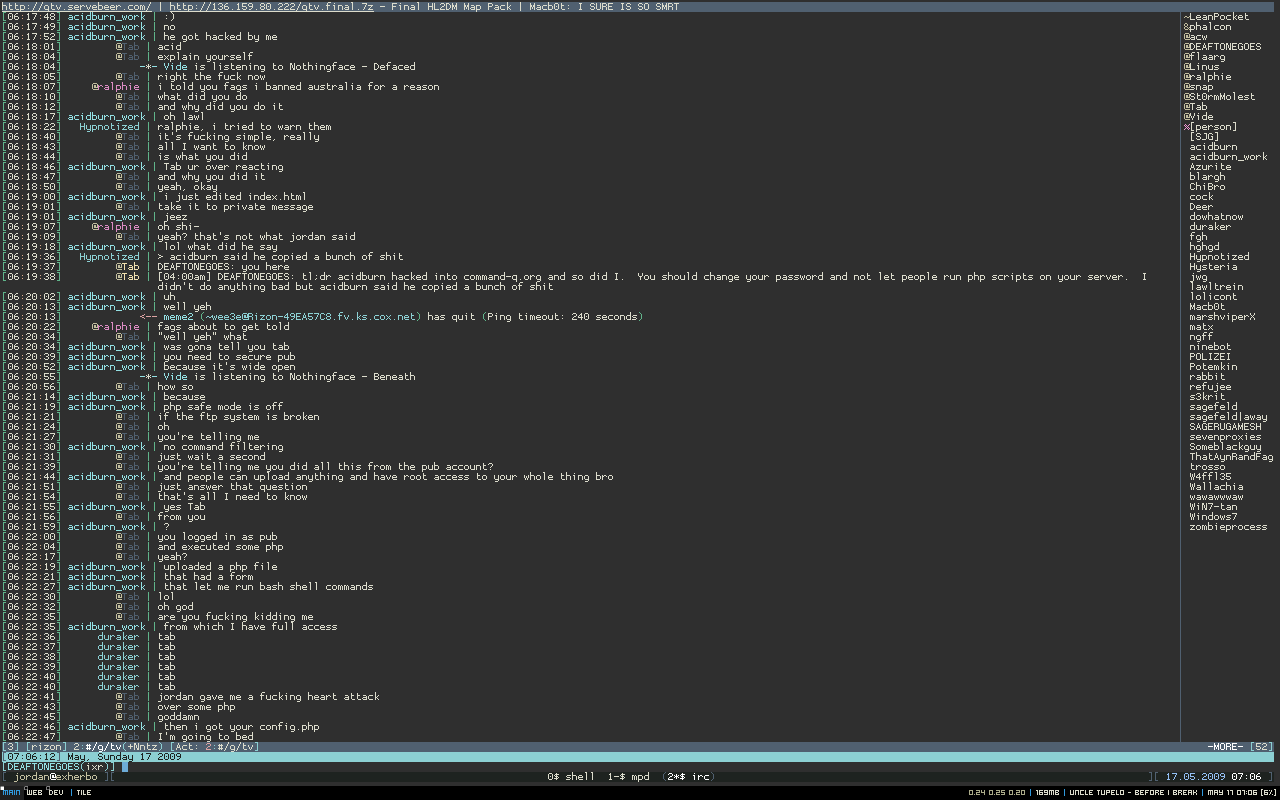1280x800 pixels.
Task: Select @acw in the nick list
Action: click(x=1195, y=37)
